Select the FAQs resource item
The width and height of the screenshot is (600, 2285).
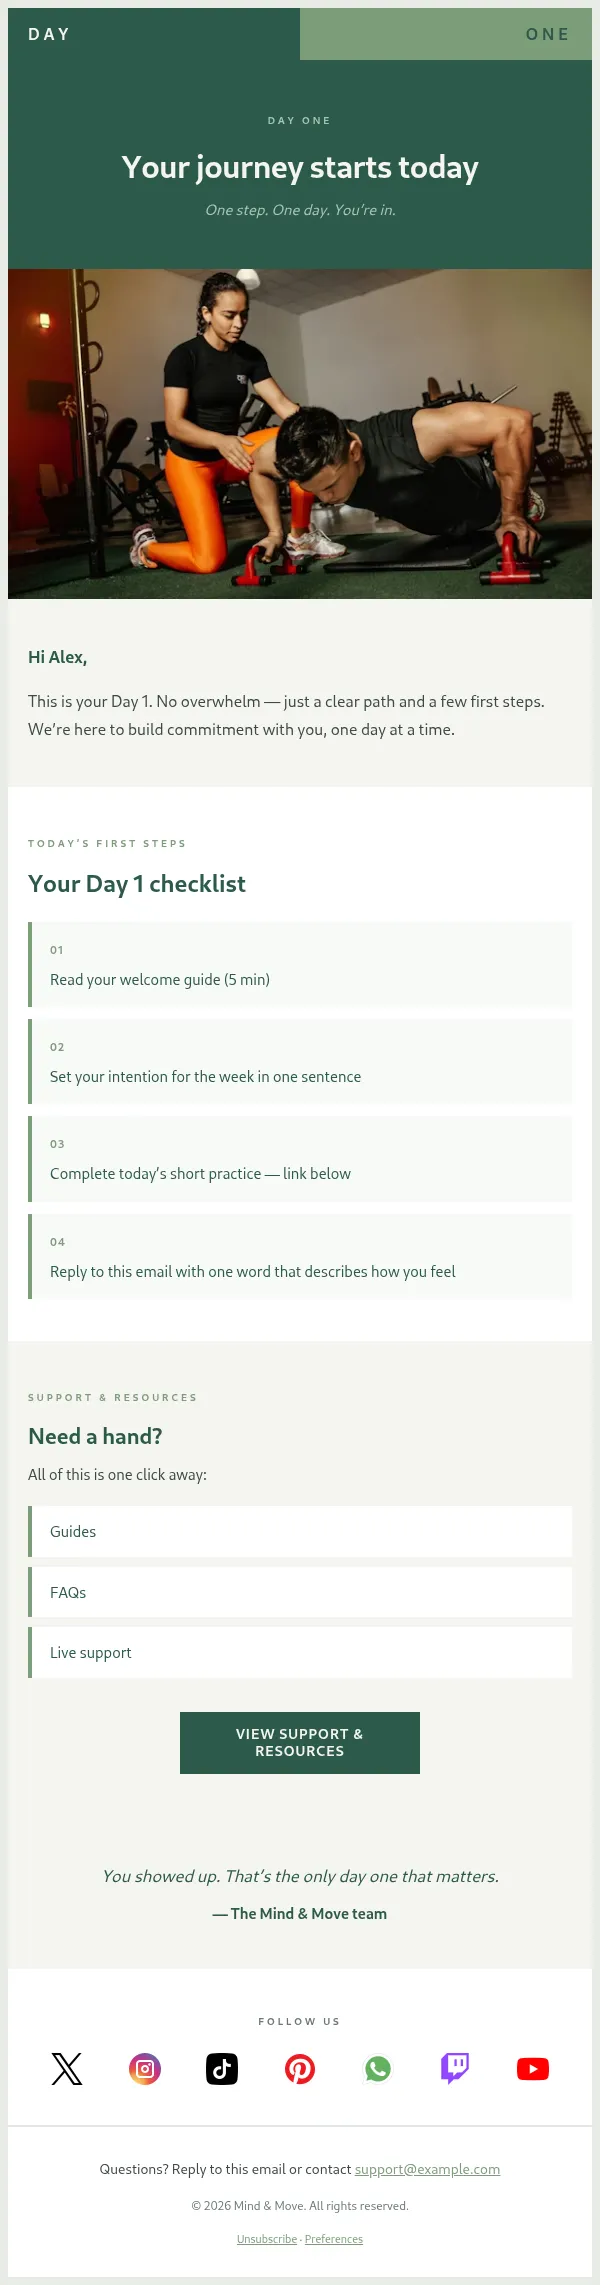point(300,1591)
